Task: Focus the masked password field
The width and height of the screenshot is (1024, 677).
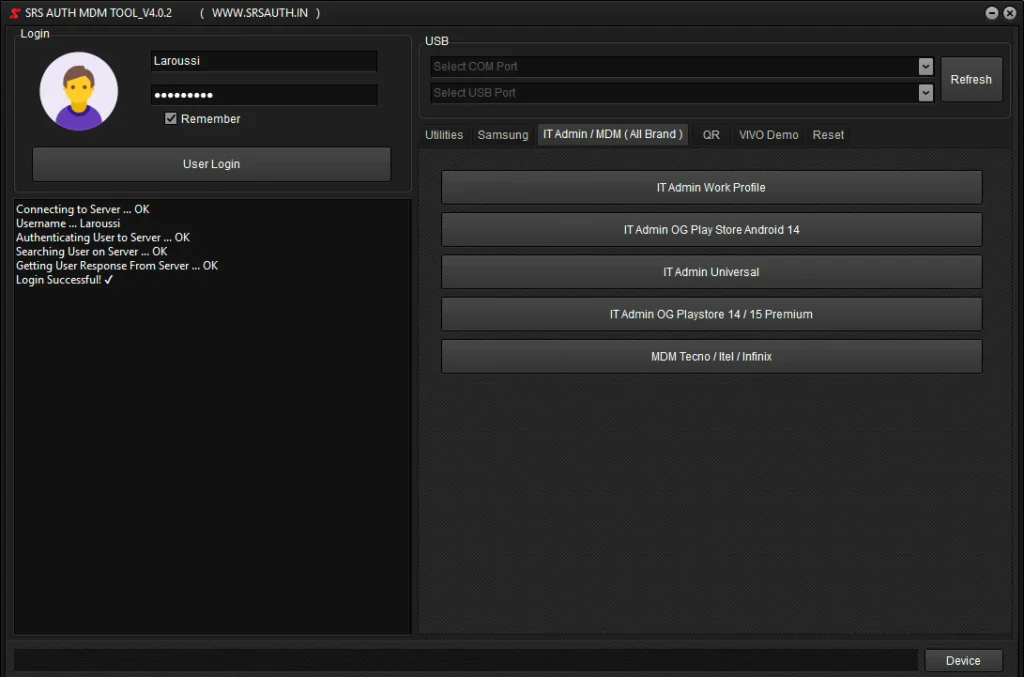Action: click(x=264, y=95)
